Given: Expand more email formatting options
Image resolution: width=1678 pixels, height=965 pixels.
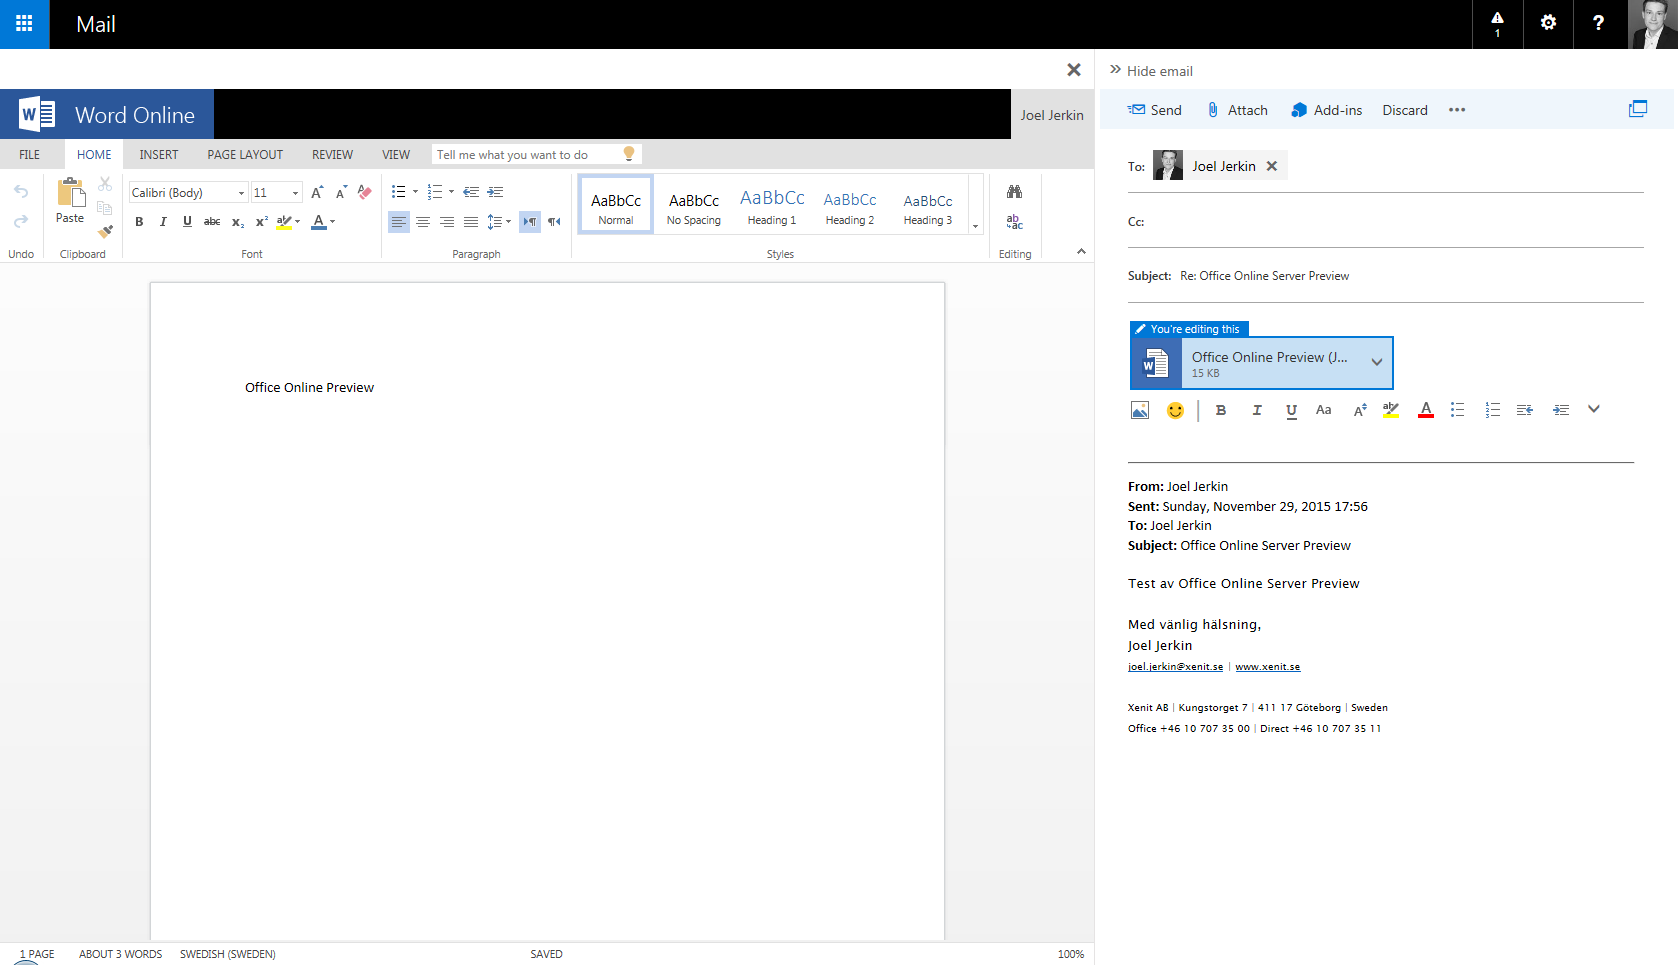Looking at the screenshot, I should coord(1594,409).
